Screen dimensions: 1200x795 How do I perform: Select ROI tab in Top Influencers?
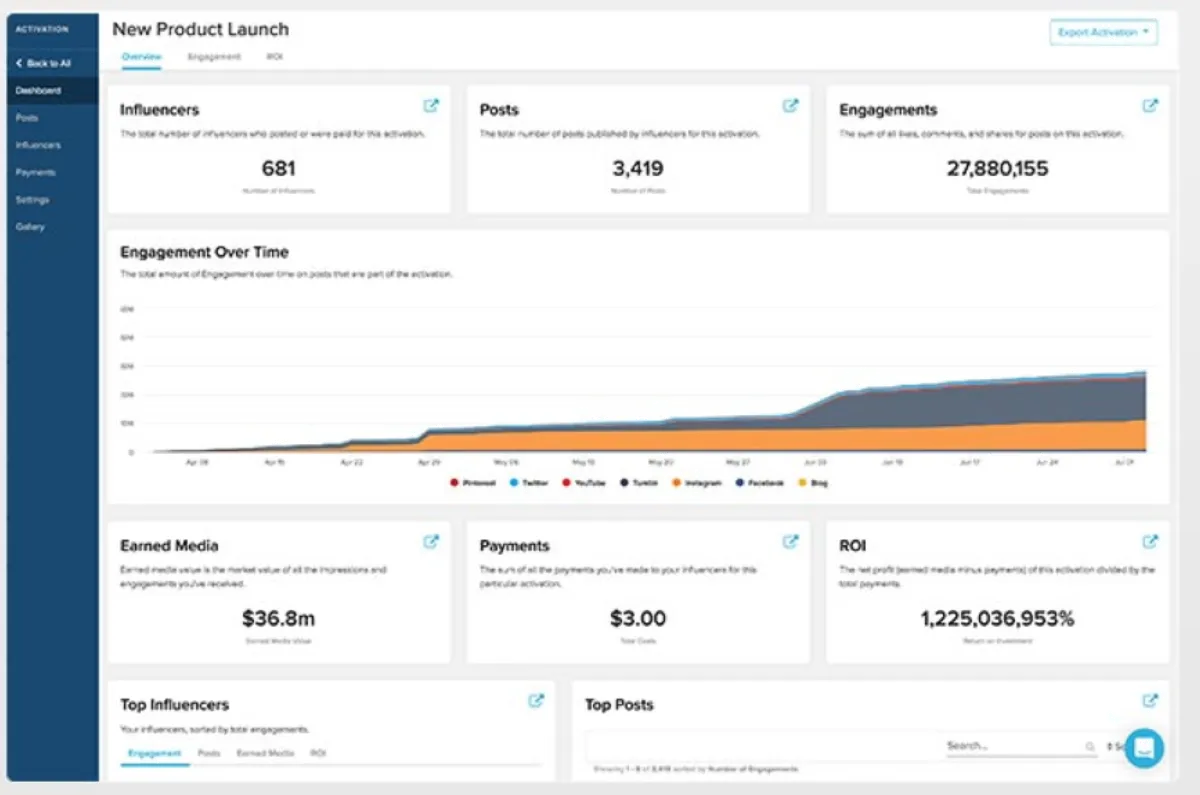[318, 753]
